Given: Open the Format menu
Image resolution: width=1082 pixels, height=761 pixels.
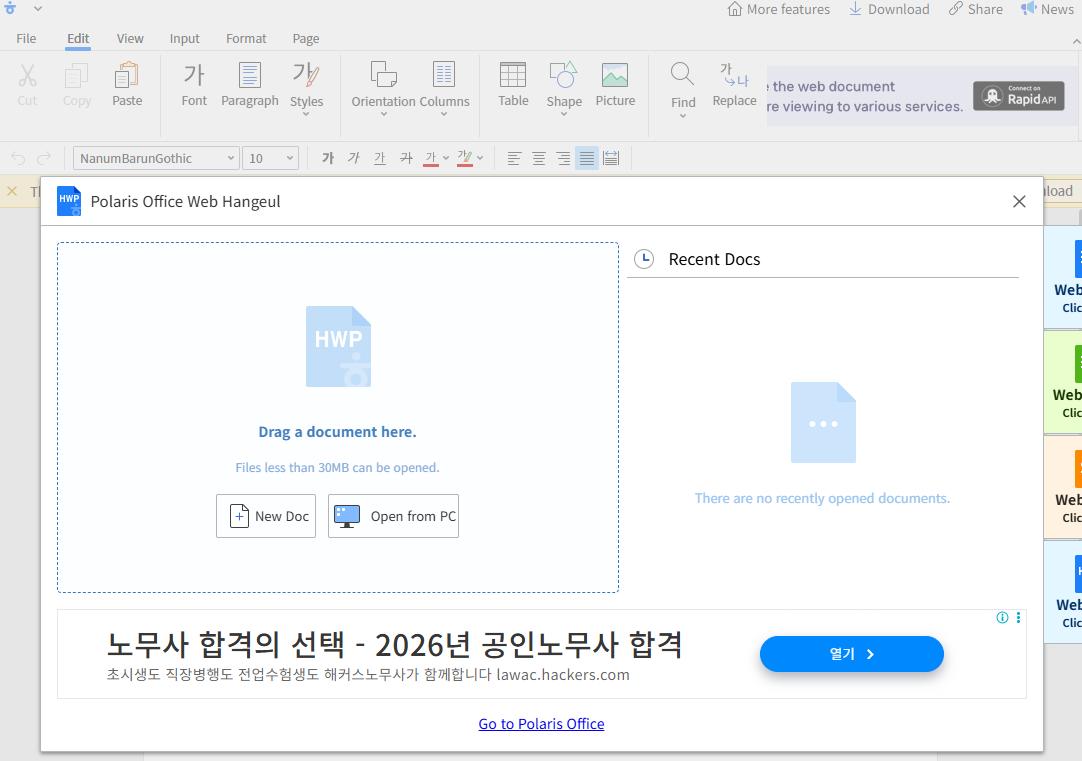Looking at the screenshot, I should pyautogui.click(x=246, y=38).
